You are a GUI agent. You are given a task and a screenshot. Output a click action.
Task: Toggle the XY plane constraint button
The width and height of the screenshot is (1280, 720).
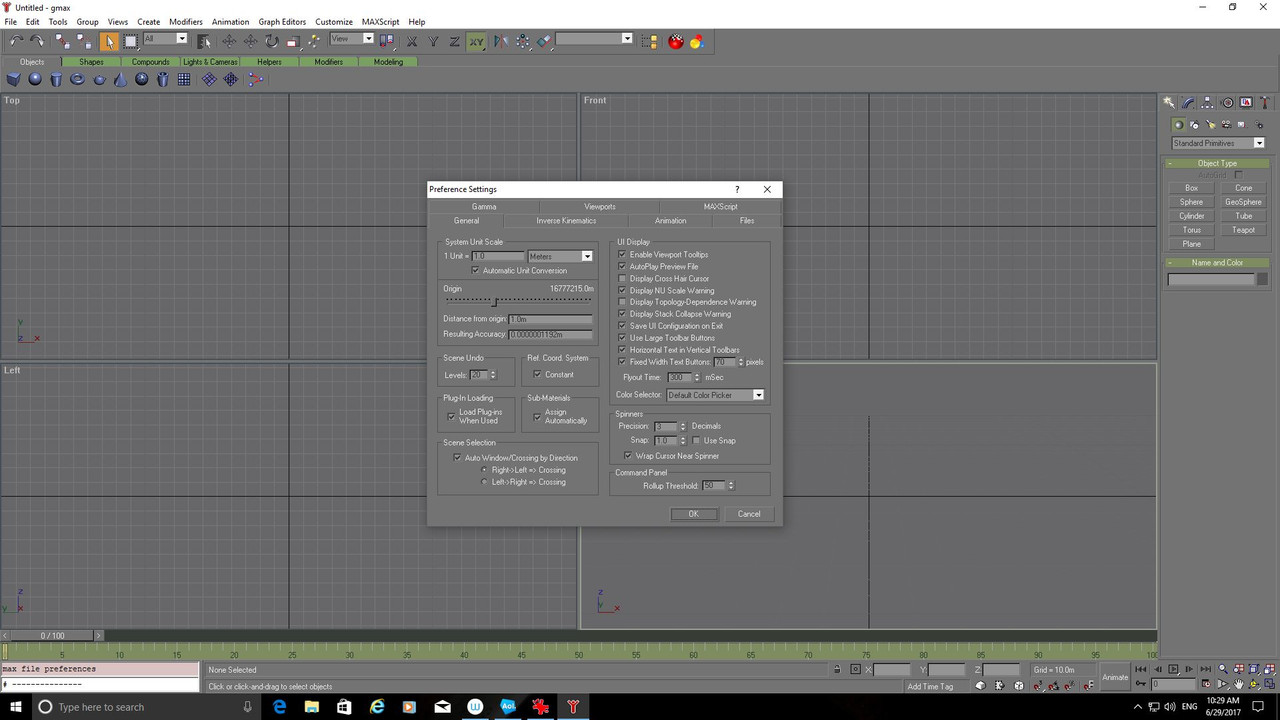click(x=476, y=41)
